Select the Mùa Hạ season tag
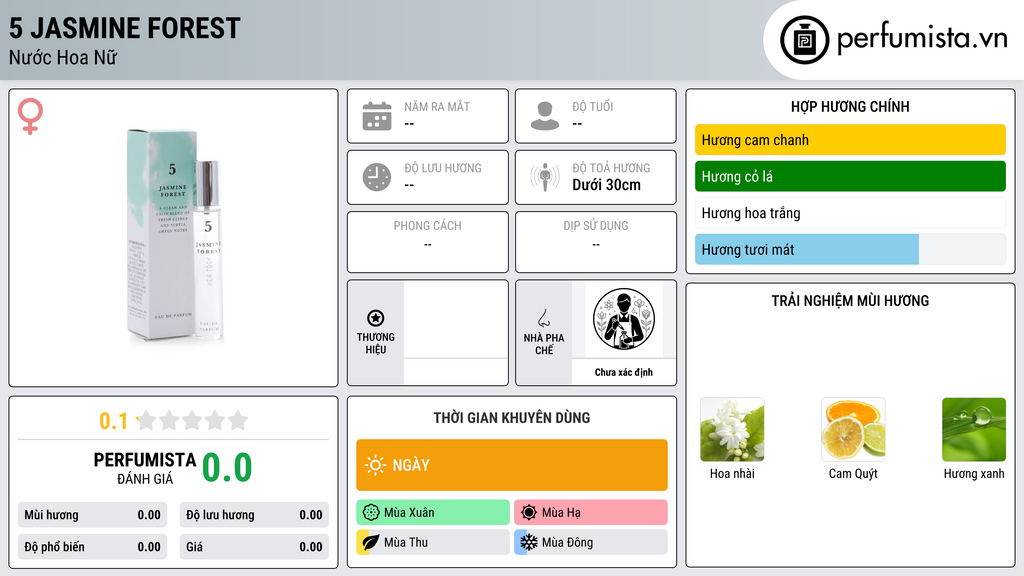 coord(591,513)
